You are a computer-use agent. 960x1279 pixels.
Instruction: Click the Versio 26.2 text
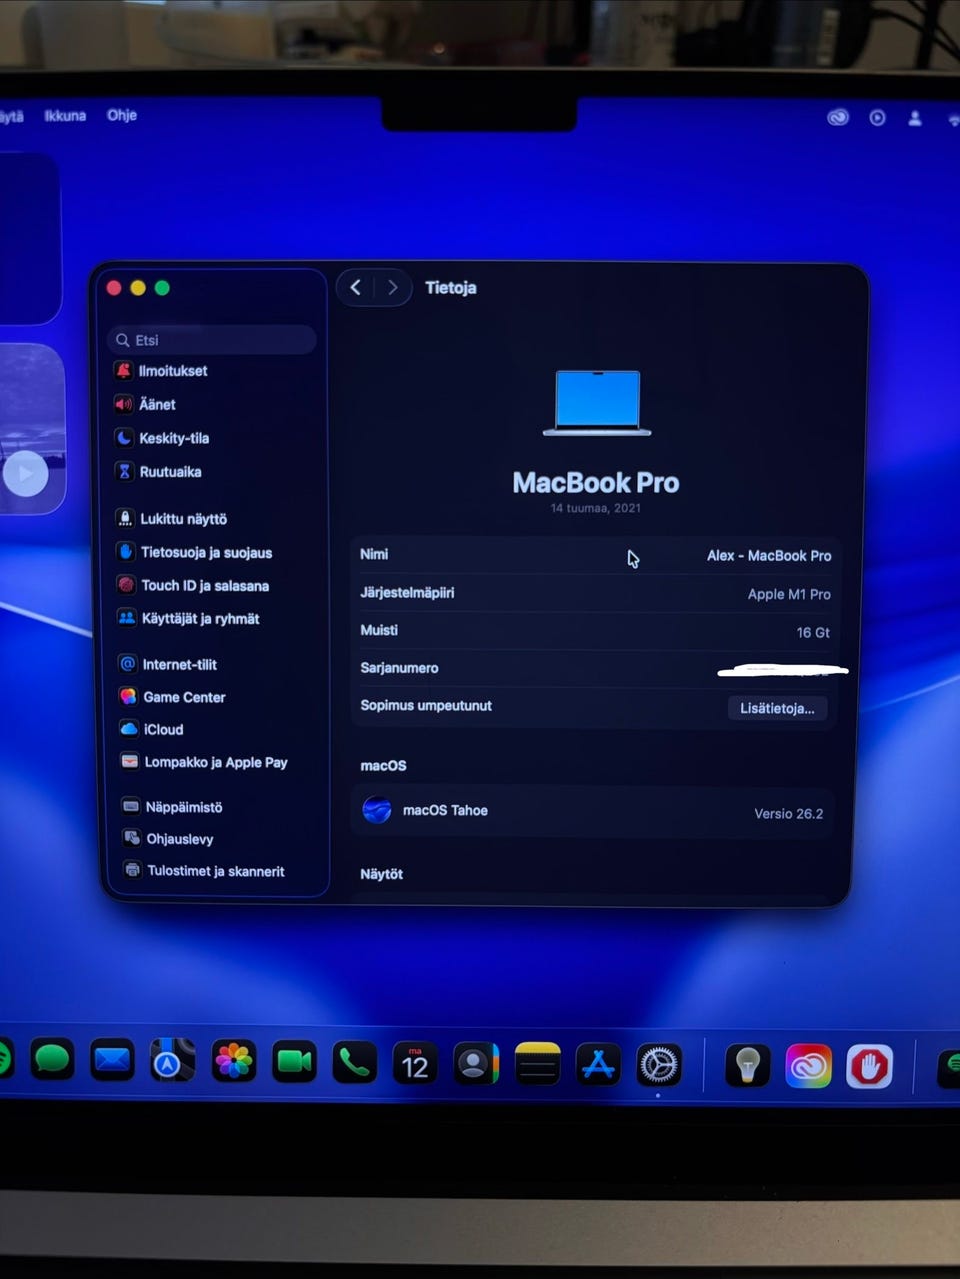(788, 814)
